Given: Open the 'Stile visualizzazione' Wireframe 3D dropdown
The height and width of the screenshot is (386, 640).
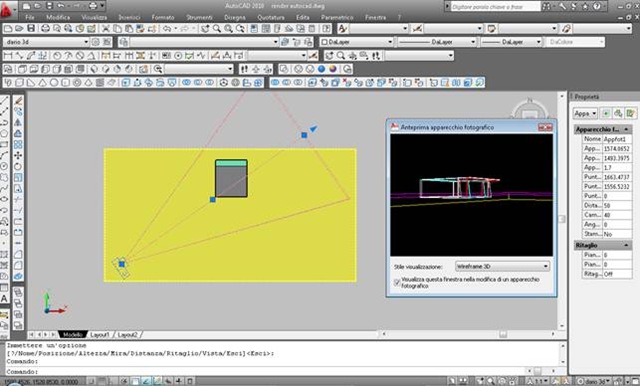Looking at the screenshot, I should click(502, 266).
